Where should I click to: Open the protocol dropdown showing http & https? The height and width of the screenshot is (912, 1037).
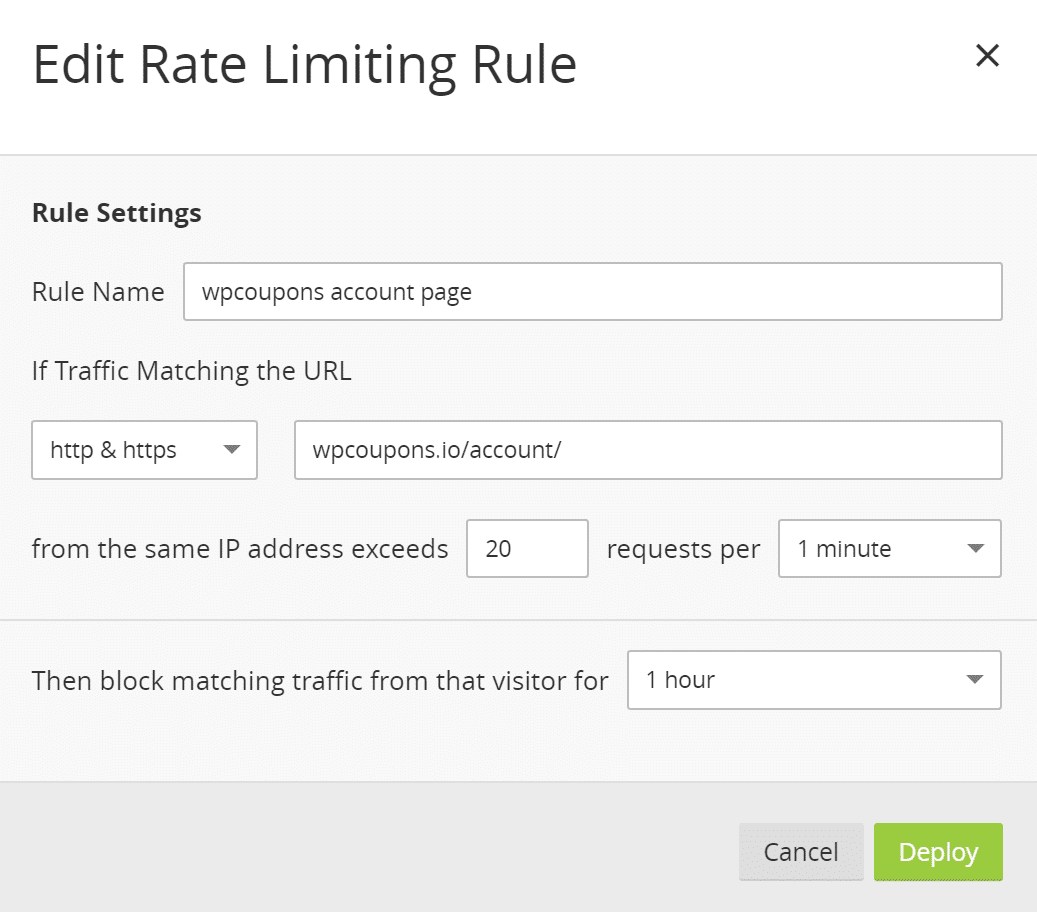[144, 450]
